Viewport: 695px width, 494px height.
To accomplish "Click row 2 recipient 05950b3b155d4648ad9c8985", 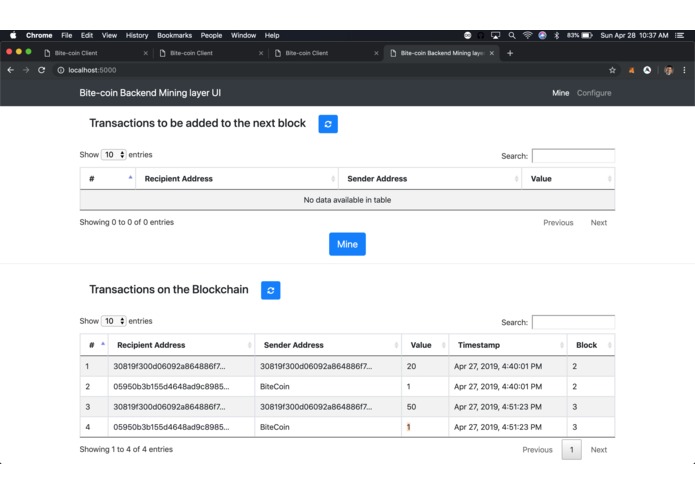I will click(171, 387).
